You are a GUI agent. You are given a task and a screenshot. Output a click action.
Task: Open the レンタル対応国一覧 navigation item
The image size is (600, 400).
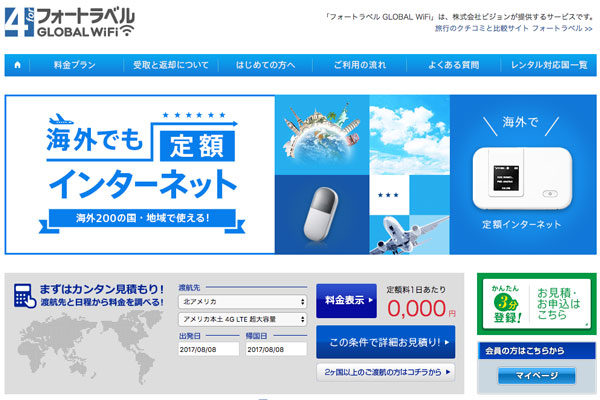tap(549, 65)
